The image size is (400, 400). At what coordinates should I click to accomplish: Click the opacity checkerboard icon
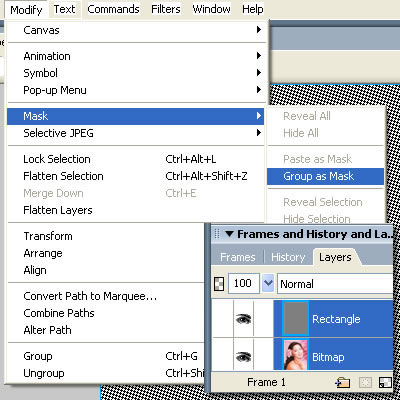coord(219,284)
